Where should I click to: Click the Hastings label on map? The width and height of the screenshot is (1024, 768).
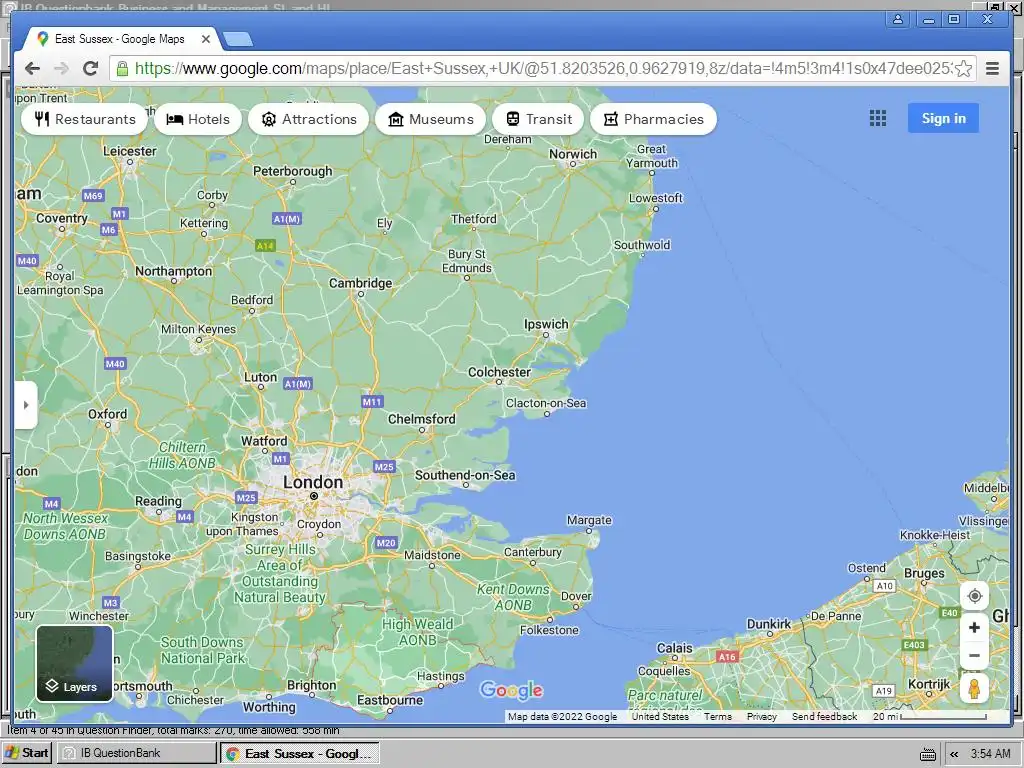(x=441, y=676)
